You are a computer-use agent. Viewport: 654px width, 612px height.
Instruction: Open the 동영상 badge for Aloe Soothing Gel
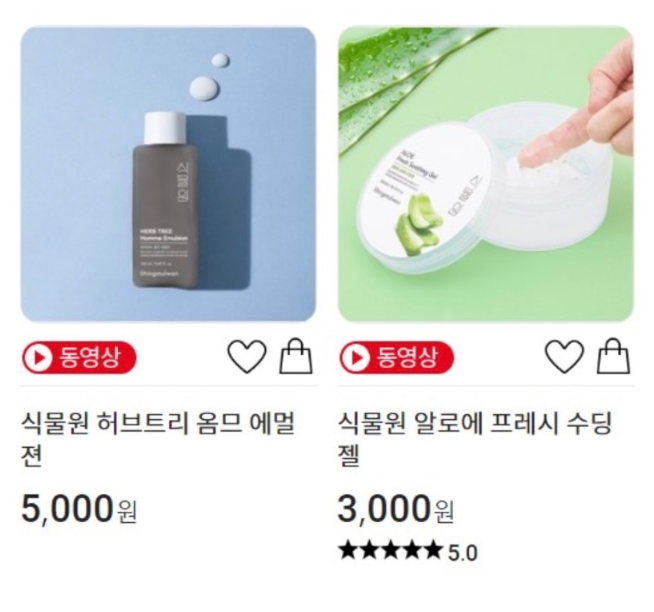tap(397, 358)
